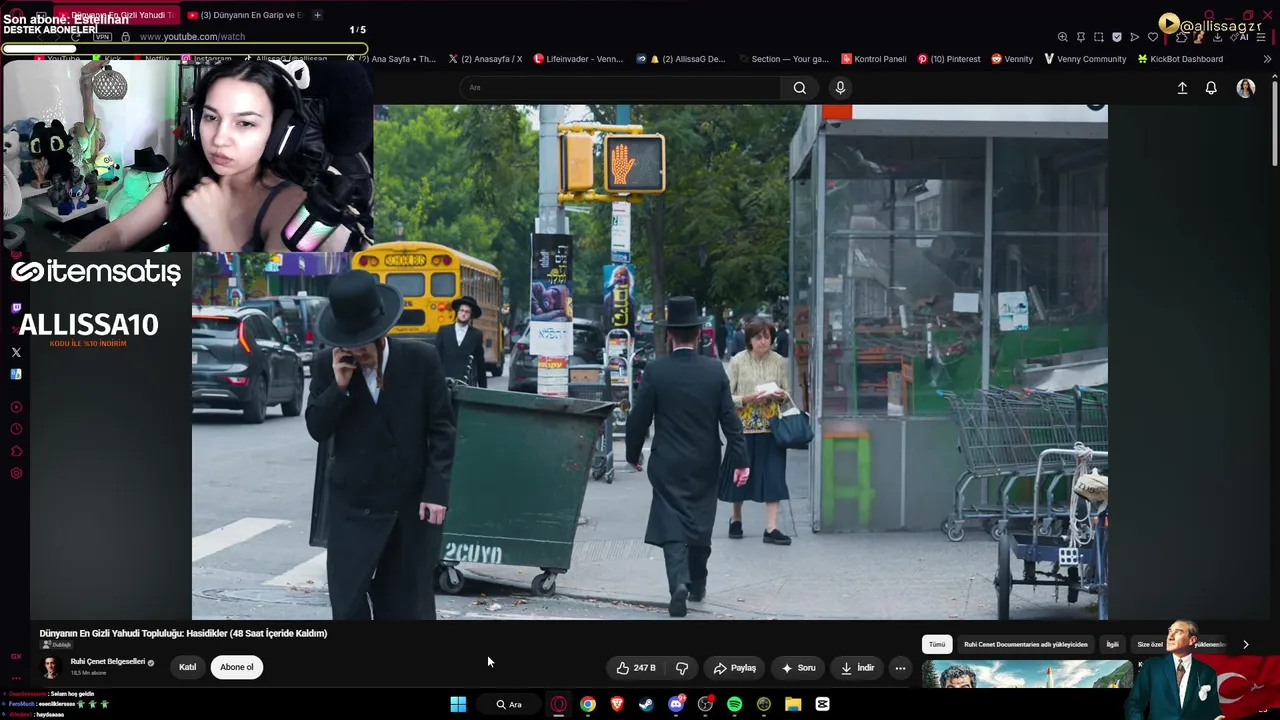
Task: Open the Windows Start menu
Action: point(458,704)
